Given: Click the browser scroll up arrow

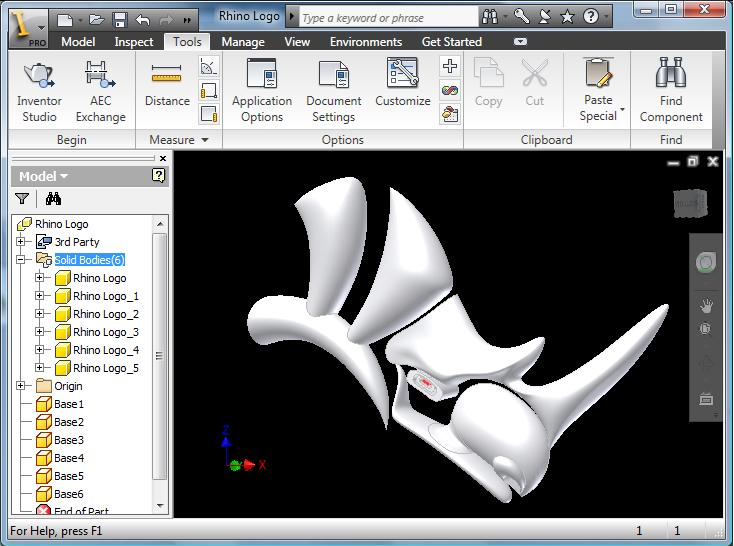Looking at the screenshot, I should point(160,224).
